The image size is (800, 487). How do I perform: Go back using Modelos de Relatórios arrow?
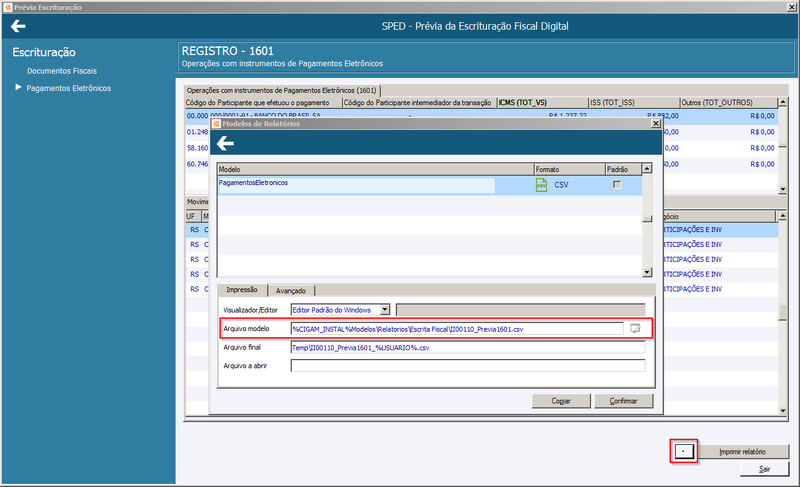point(225,143)
